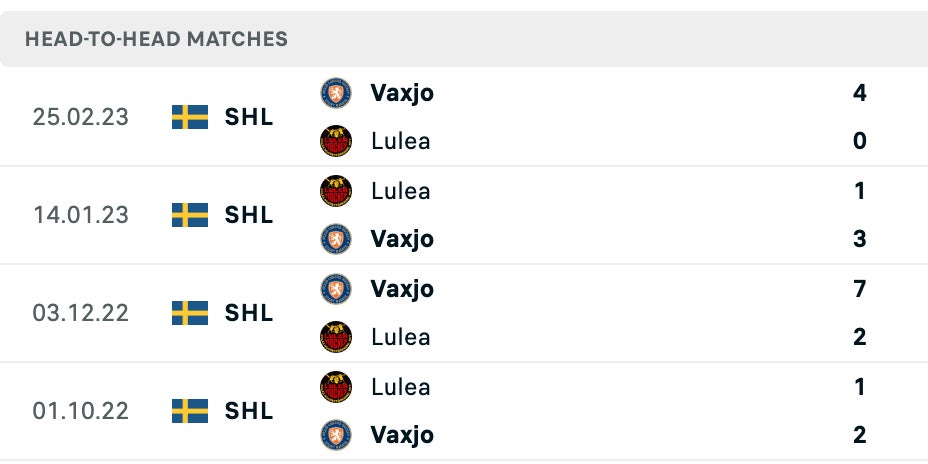Click Lulea logo in 03.12.22 match
The width and height of the screenshot is (928, 464).
pos(336,337)
